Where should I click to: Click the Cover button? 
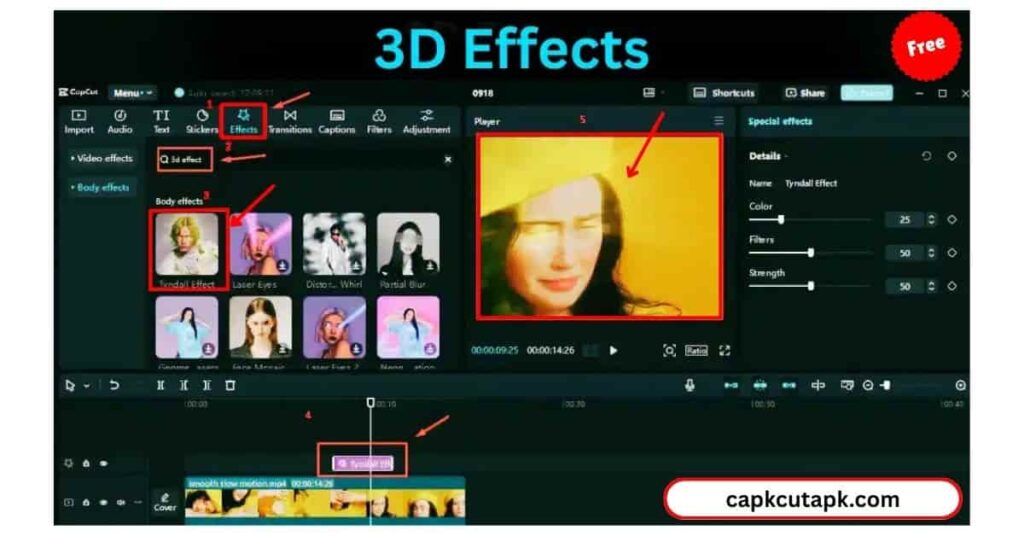pyautogui.click(x=165, y=501)
